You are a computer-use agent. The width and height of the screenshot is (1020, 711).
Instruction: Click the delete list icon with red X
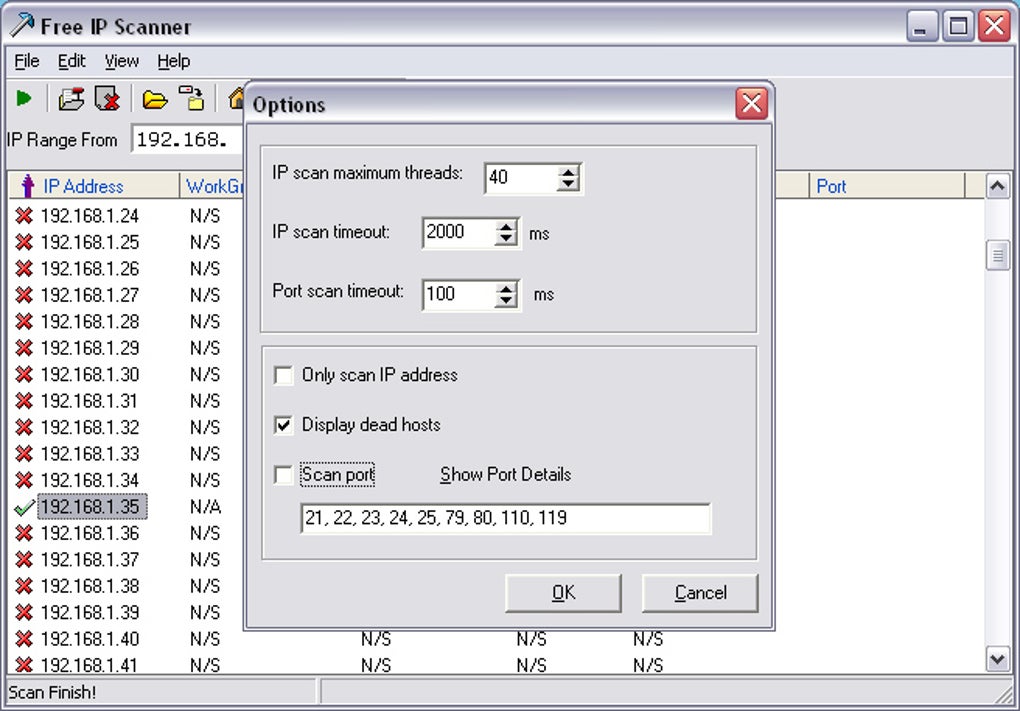pyautogui.click(x=107, y=99)
